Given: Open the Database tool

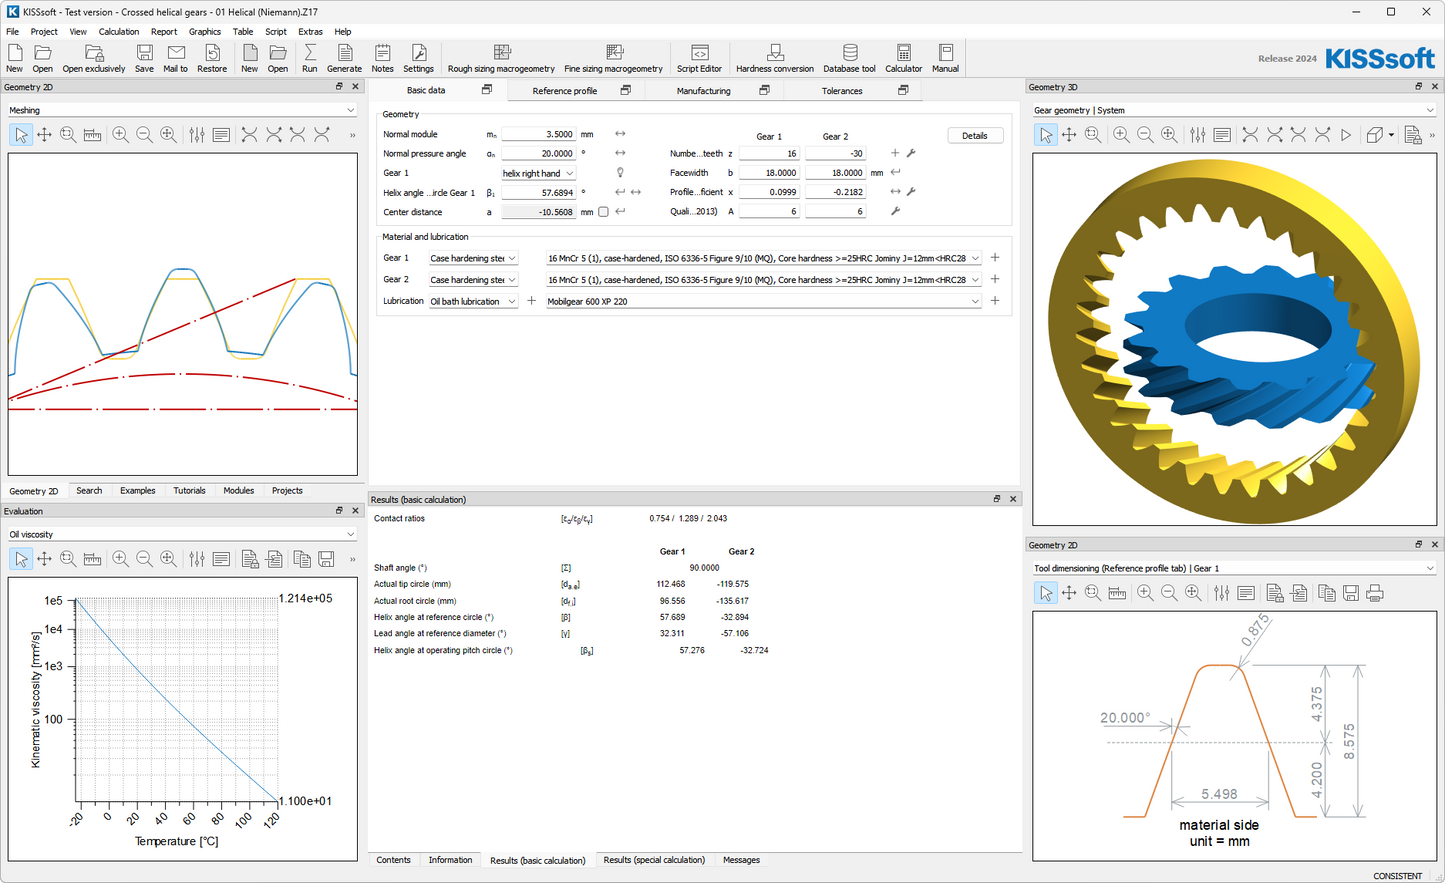Looking at the screenshot, I should 849,58.
